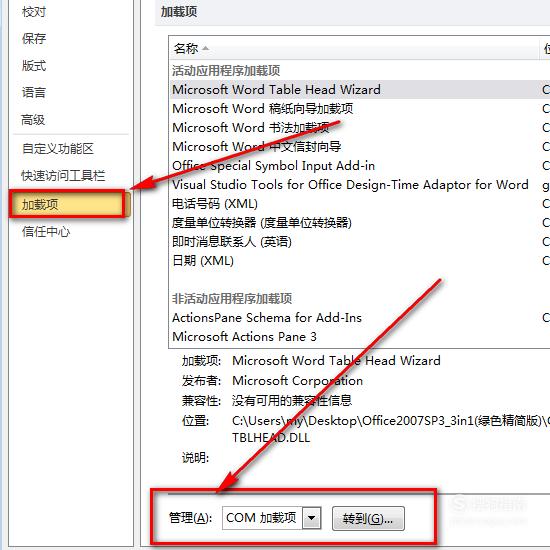550x550 pixels.
Task: Open the 保存 options category
Action: tap(34, 39)
